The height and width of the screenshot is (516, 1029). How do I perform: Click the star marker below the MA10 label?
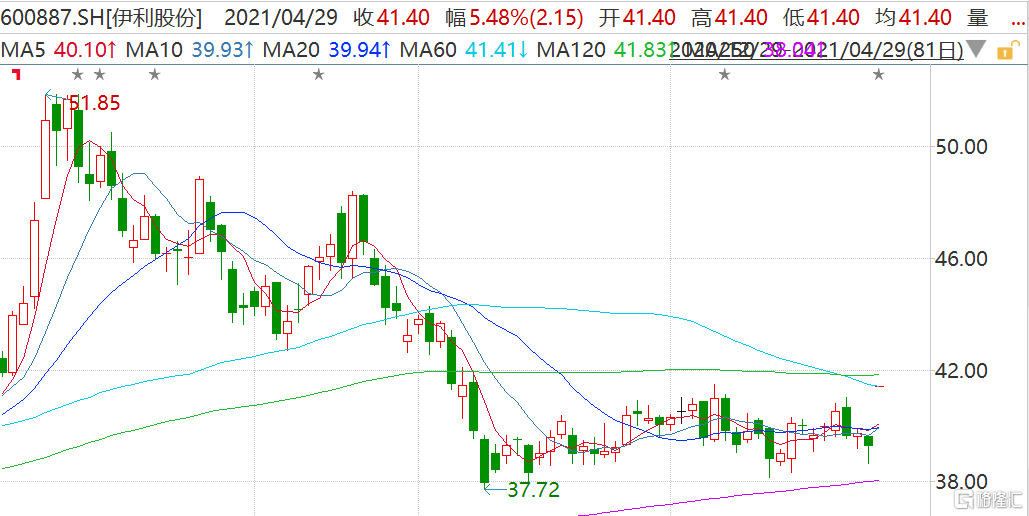click(154, 74)
